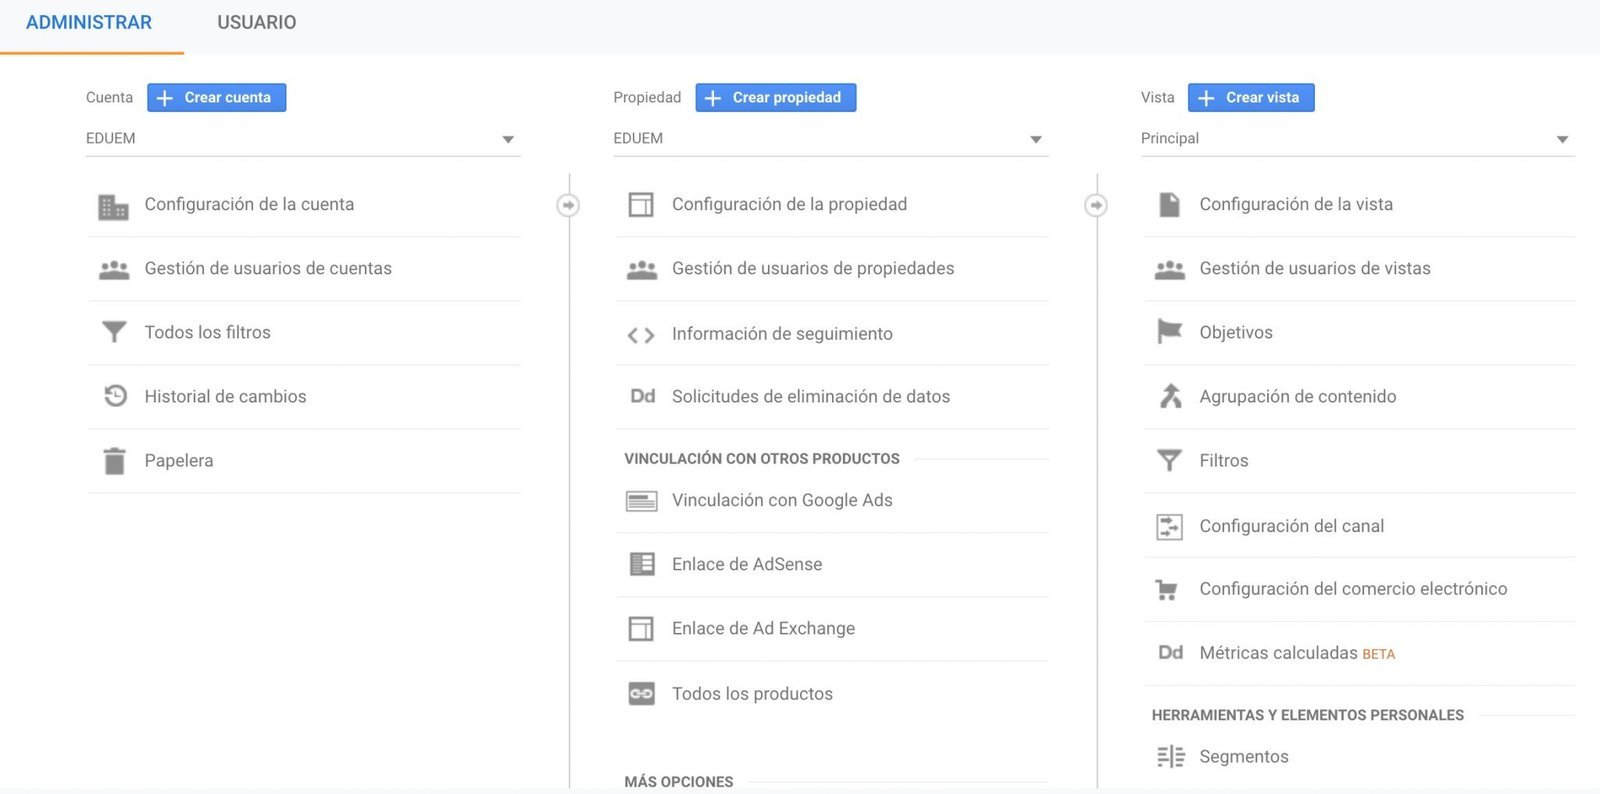
Task: Click the Dd icon beside Métricas calculadas
Action: [1170, 653]
